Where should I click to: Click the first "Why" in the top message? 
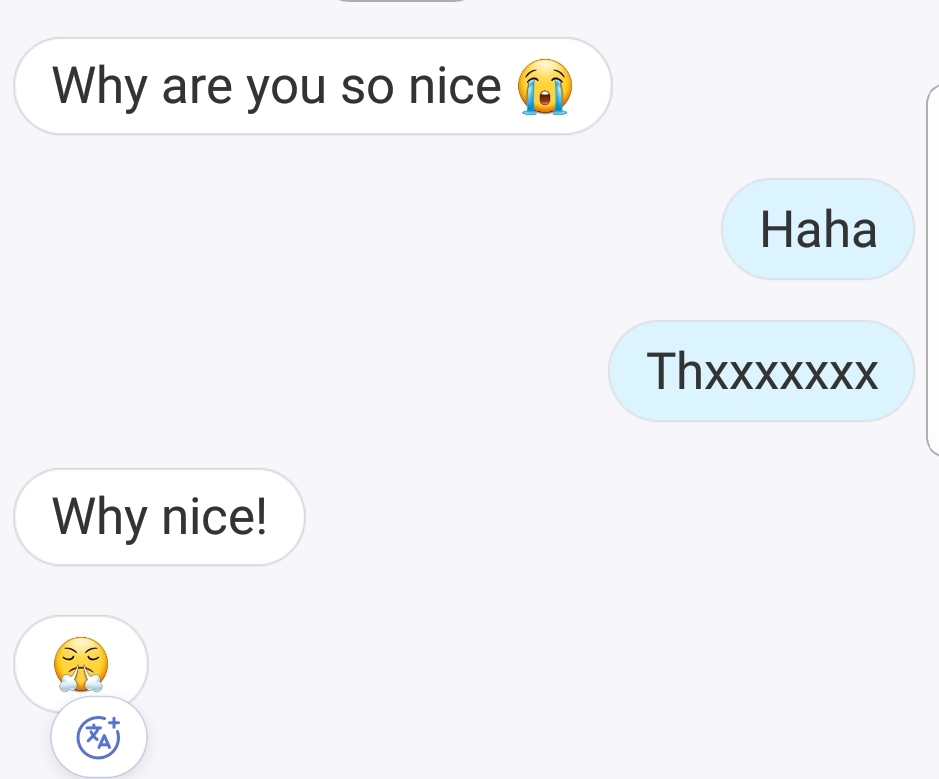coord(100,87)
